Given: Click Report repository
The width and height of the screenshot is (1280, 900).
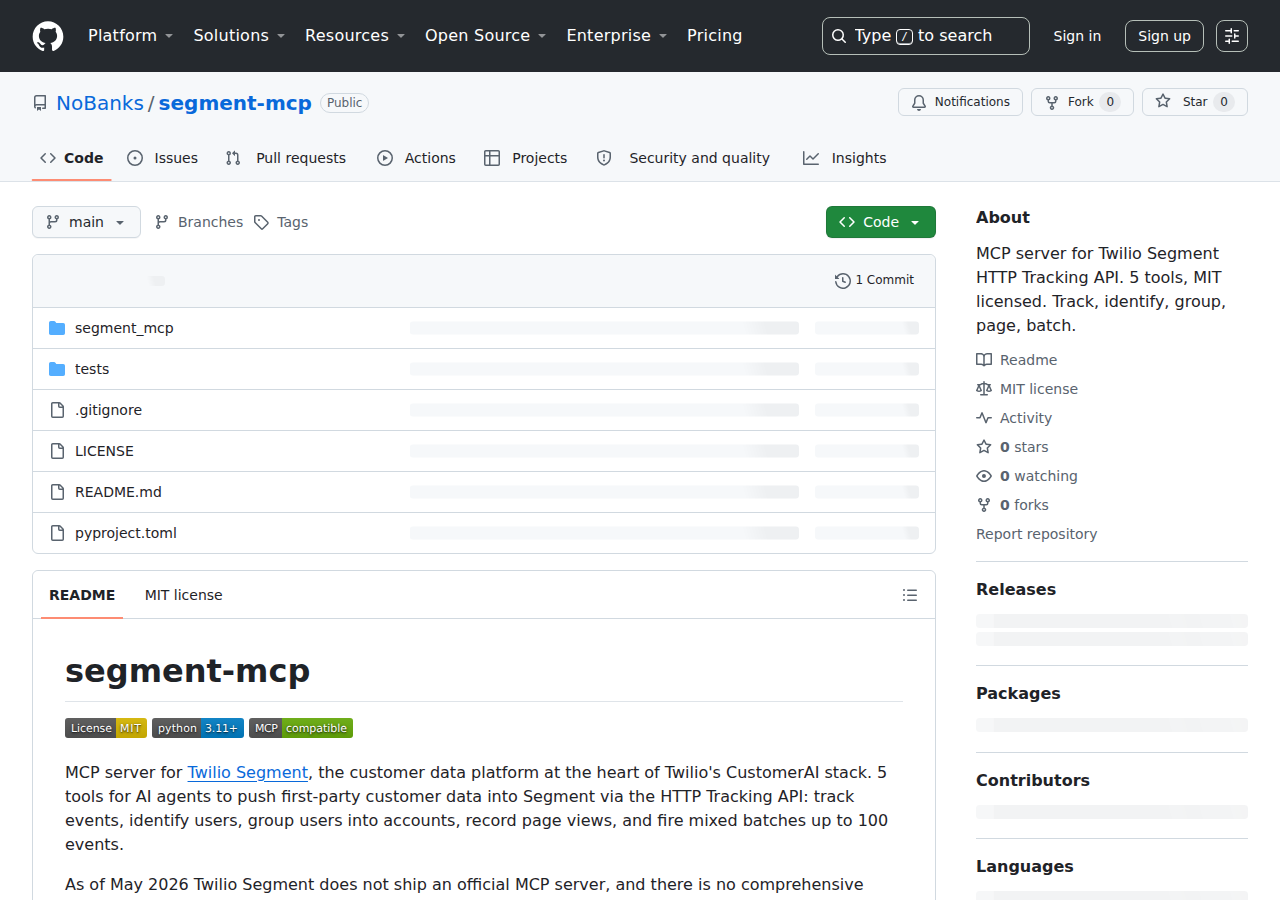Looking at the screenshot, I should (x=1036, y=534).
